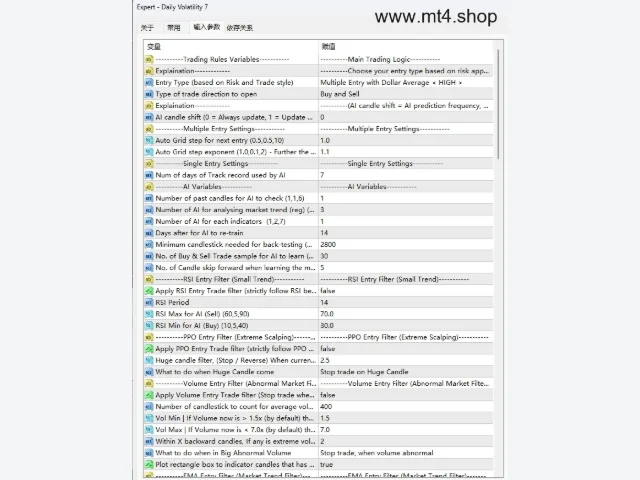Click the icon beside Huge candle filter row

click(x=149, y=360)
